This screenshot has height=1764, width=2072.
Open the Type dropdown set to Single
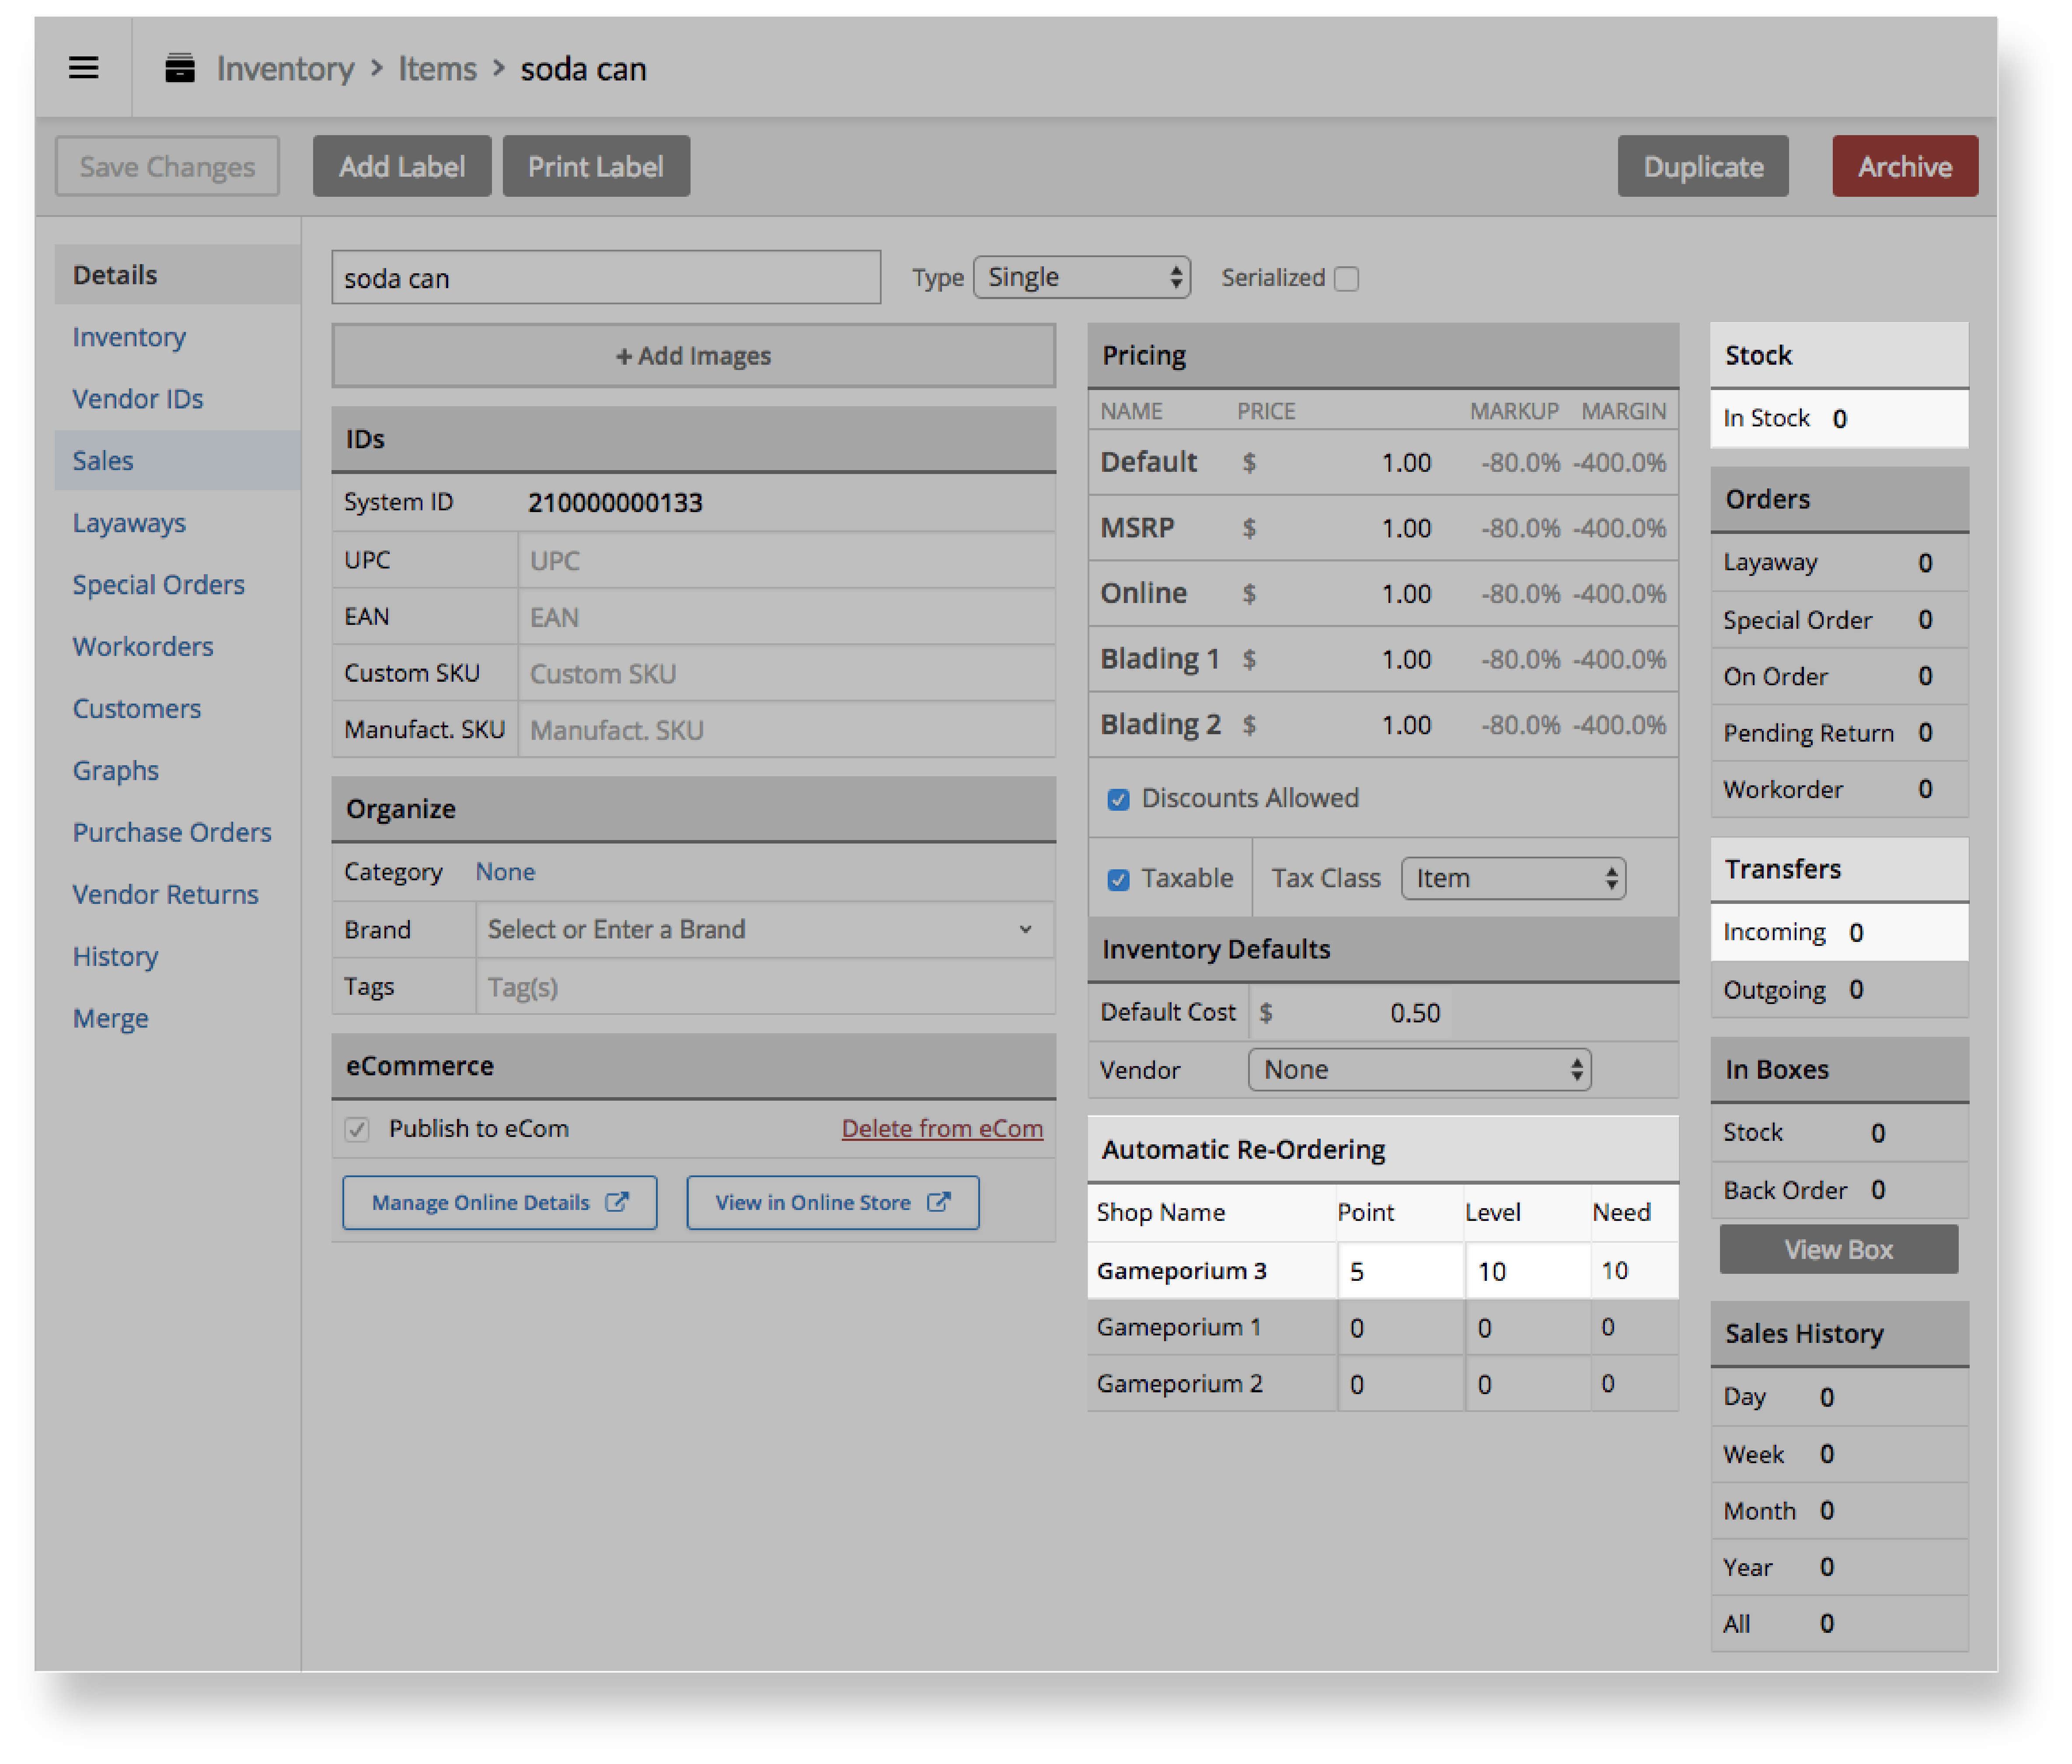[x=1081, y=277]
